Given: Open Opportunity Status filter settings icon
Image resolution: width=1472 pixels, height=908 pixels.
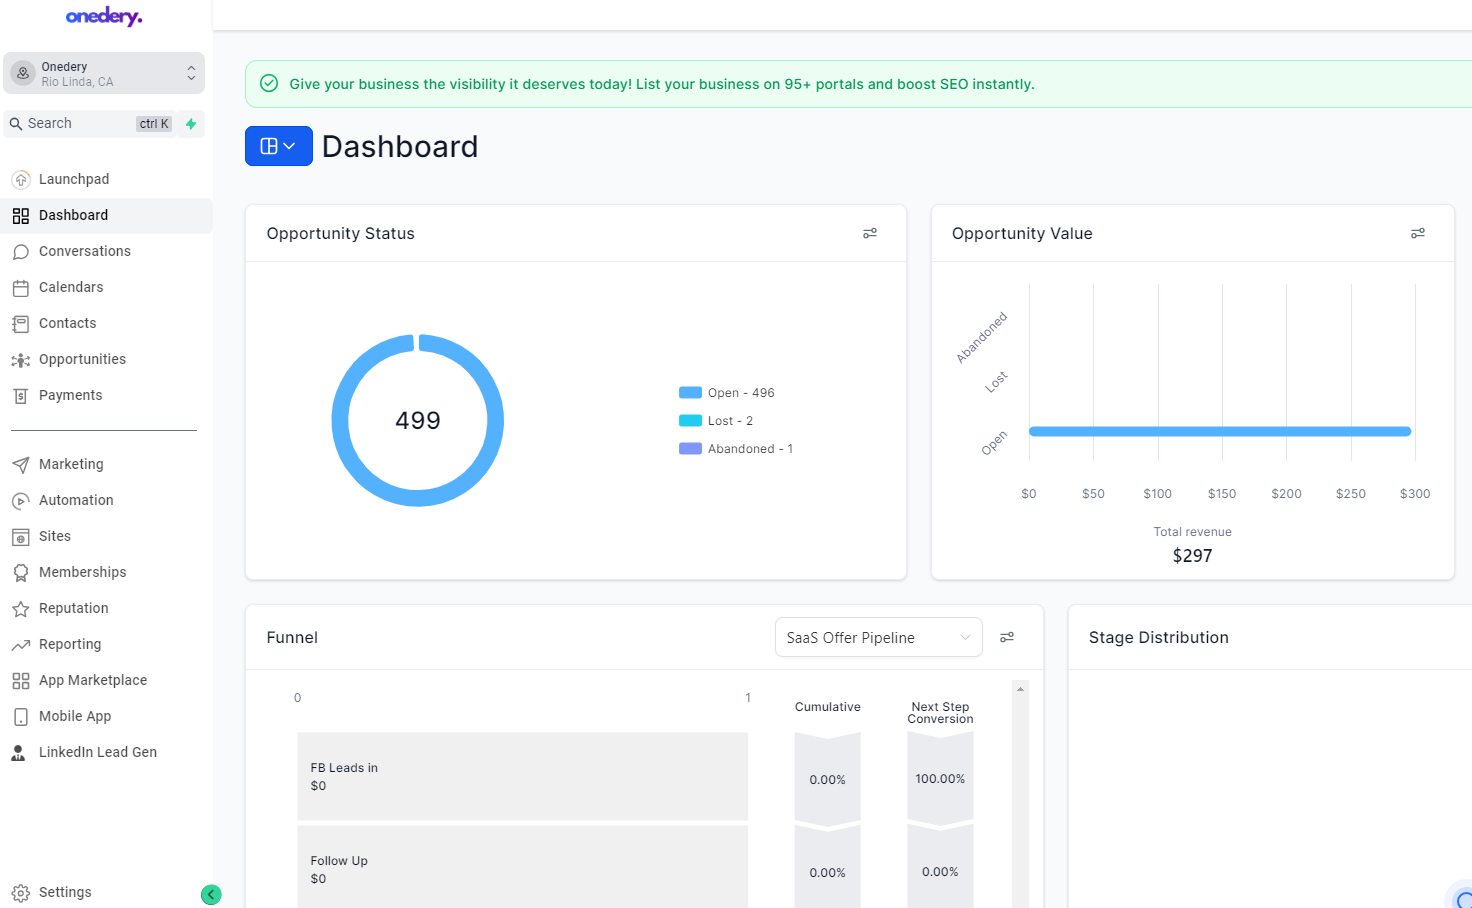Looking at the screenshot, I should point(870,233).
